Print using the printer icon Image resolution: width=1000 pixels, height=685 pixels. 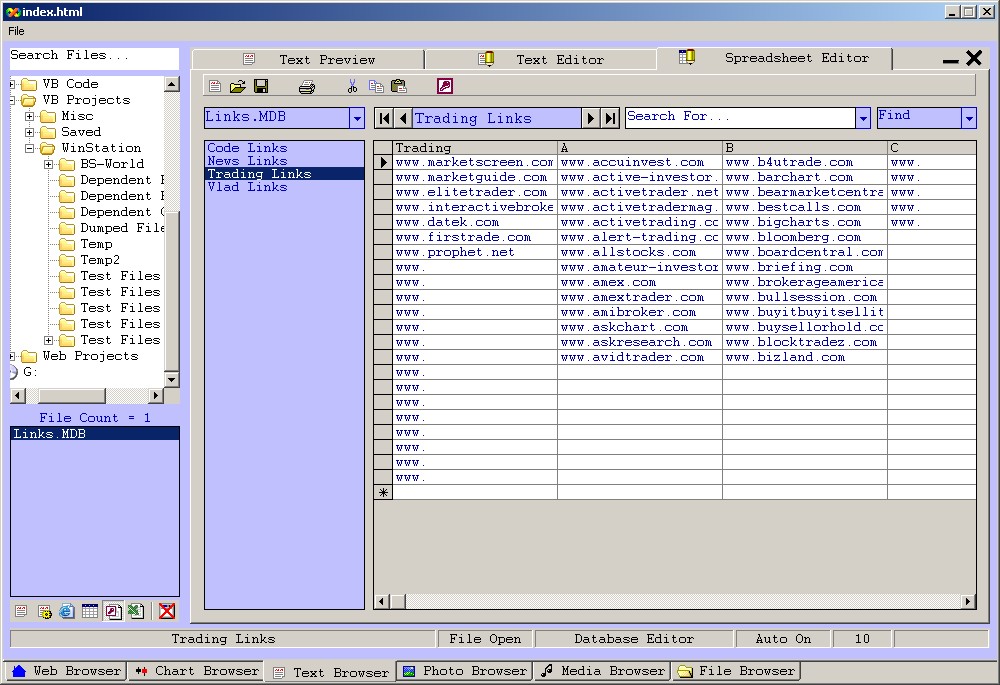coord(307,87)
